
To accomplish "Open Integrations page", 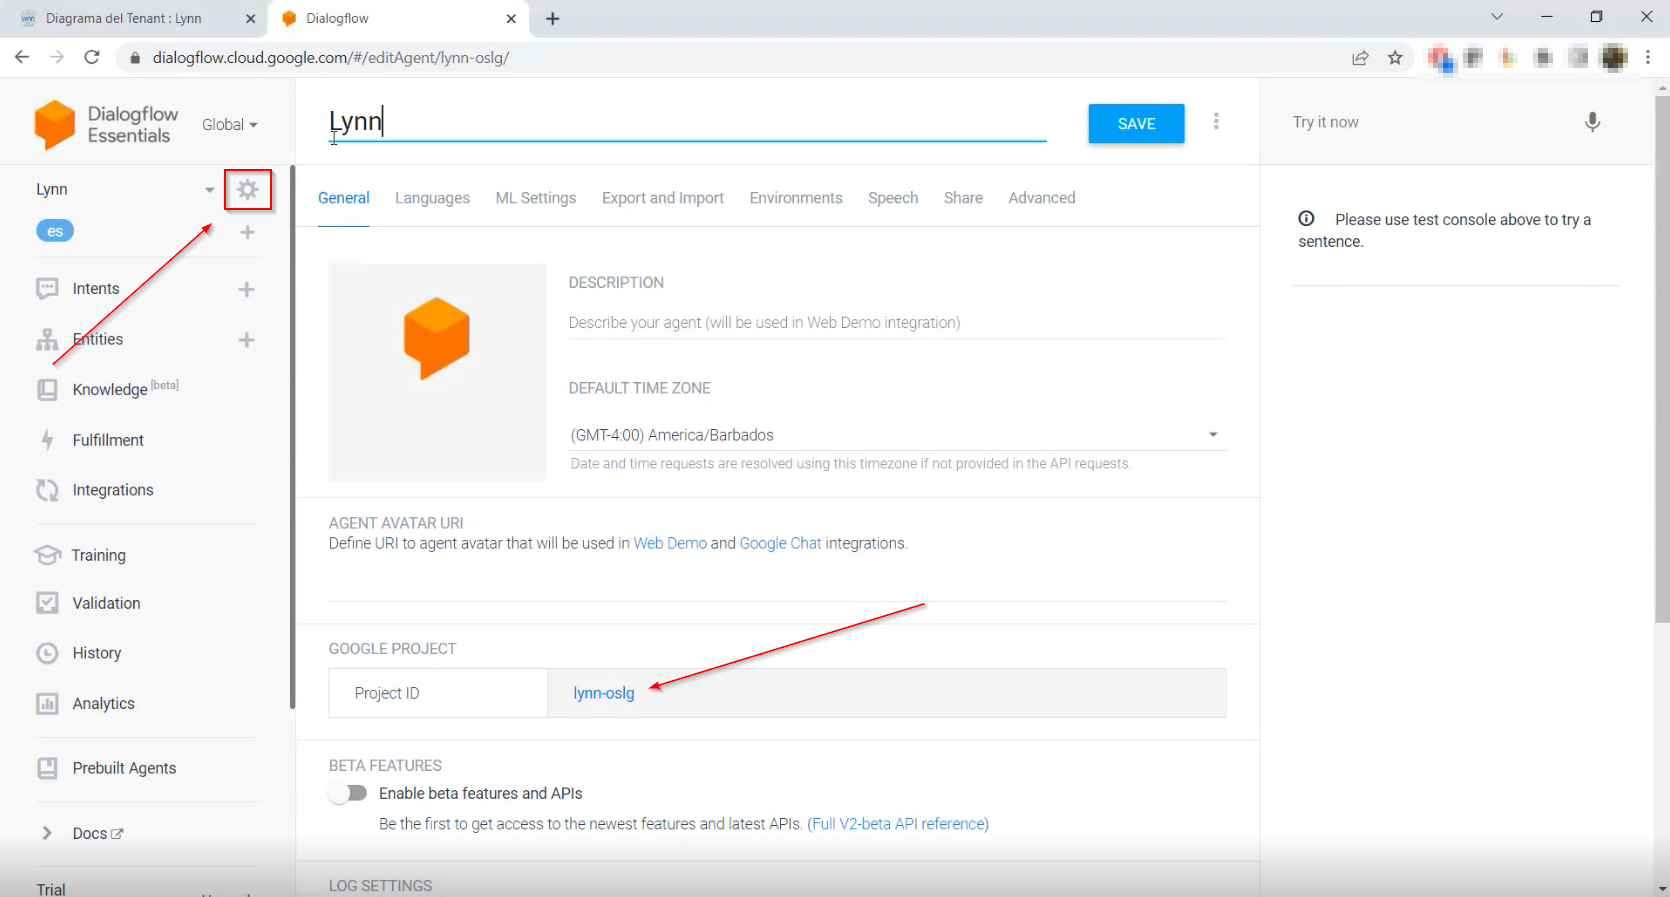I will [113, 490].
